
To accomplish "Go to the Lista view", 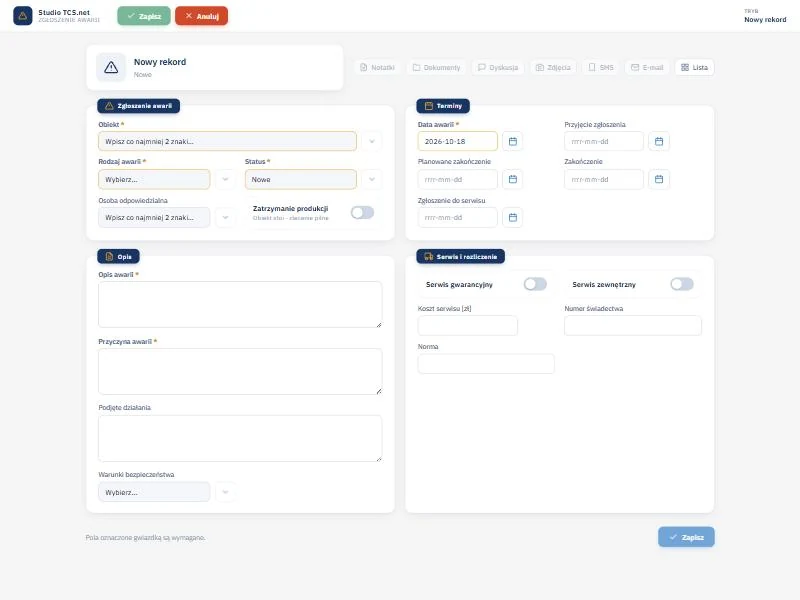I will [x=694, y=67].
